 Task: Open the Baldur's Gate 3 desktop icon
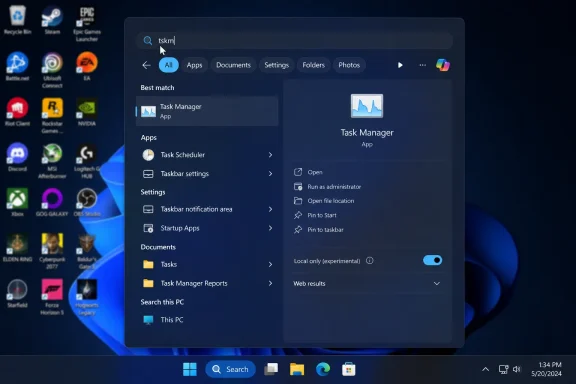pos(87,251)
